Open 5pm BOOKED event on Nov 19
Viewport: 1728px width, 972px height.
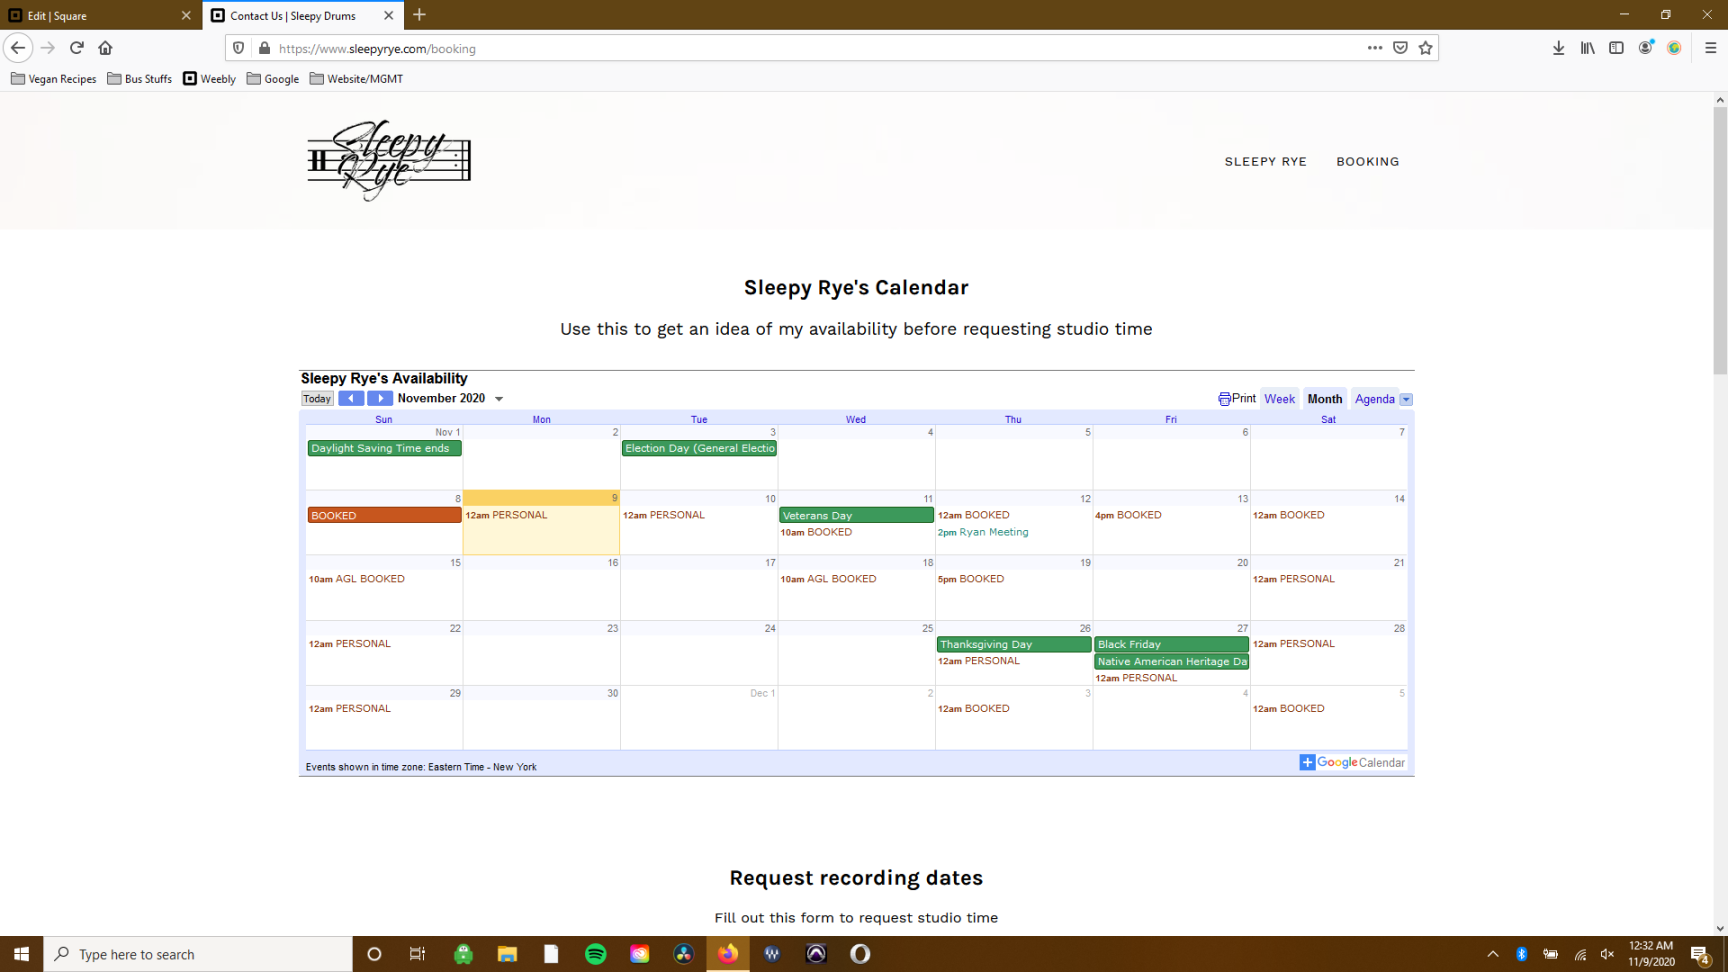point(971,579)
